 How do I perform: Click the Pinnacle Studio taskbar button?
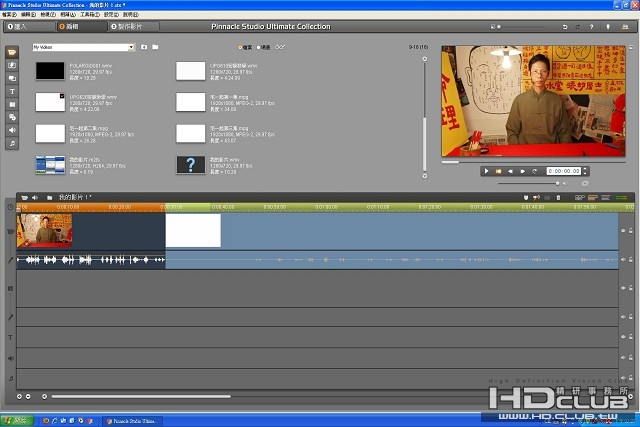click(131, 421)
